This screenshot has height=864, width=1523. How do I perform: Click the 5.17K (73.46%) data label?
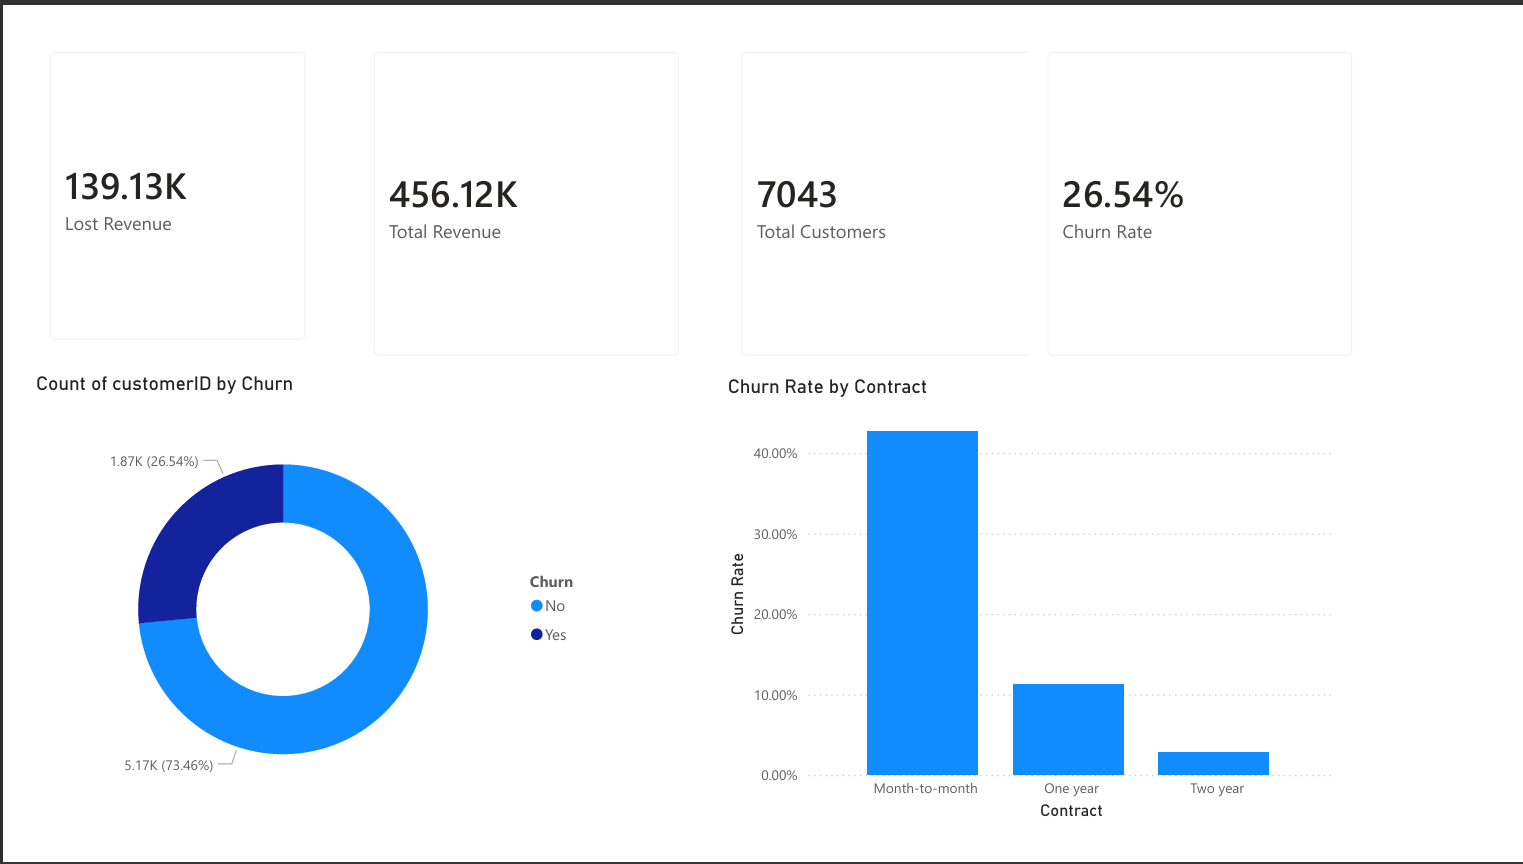[x=168, y=766]
